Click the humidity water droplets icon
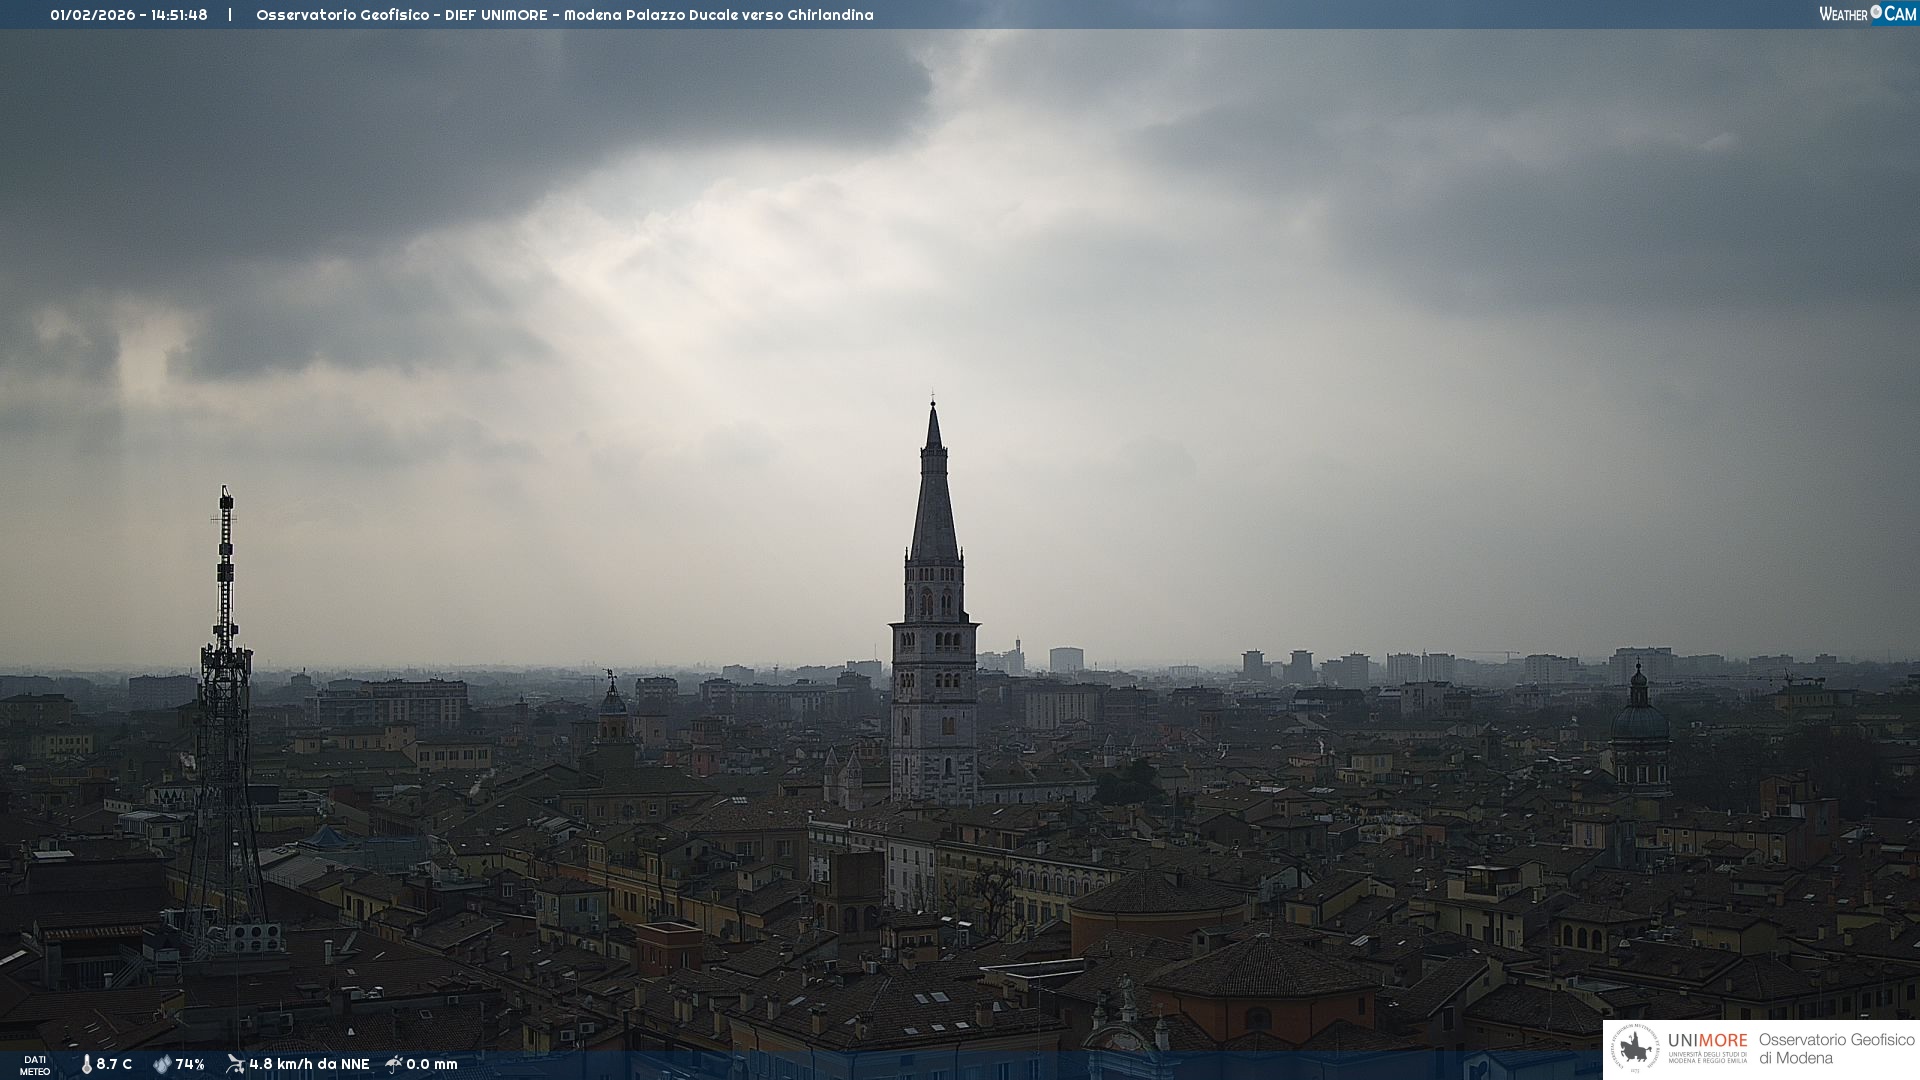1920x1080 pixels. [x=162, y=1064]
